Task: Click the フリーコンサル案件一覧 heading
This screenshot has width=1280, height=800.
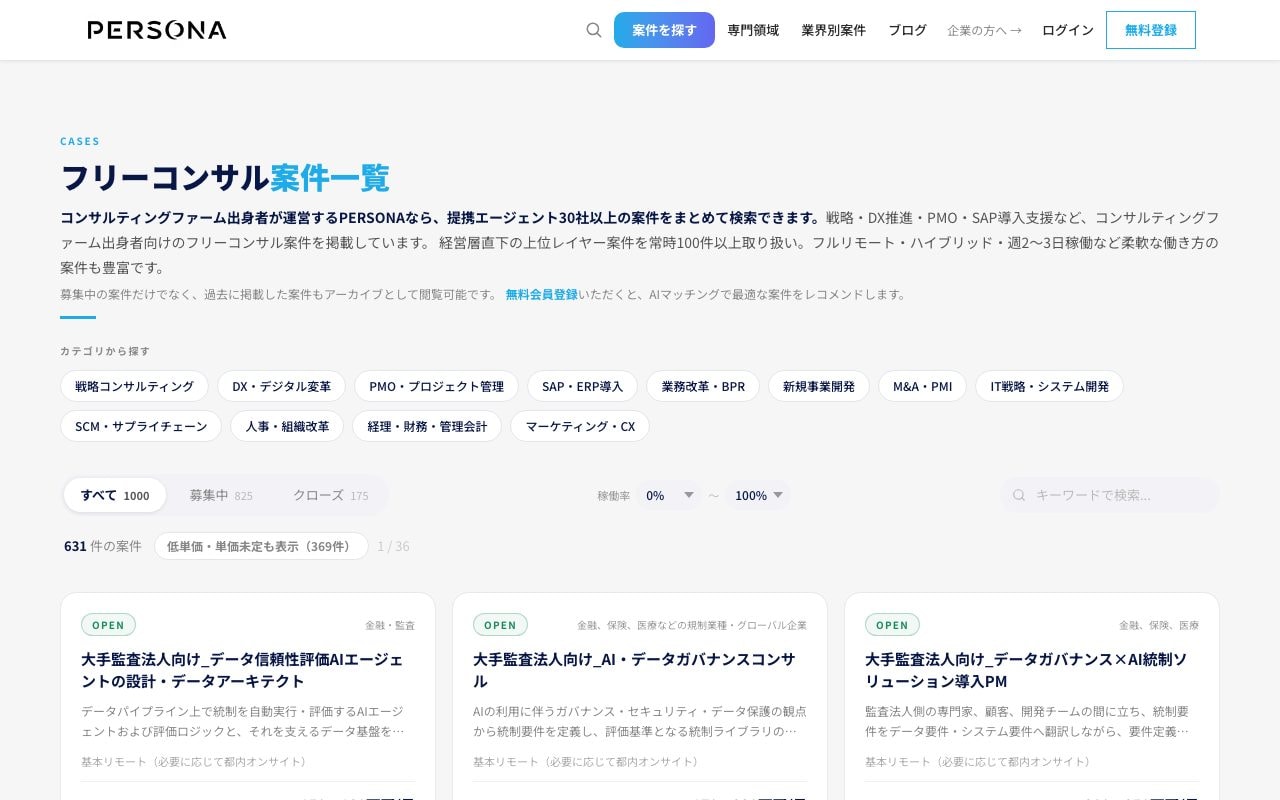Action: (225, 177)
